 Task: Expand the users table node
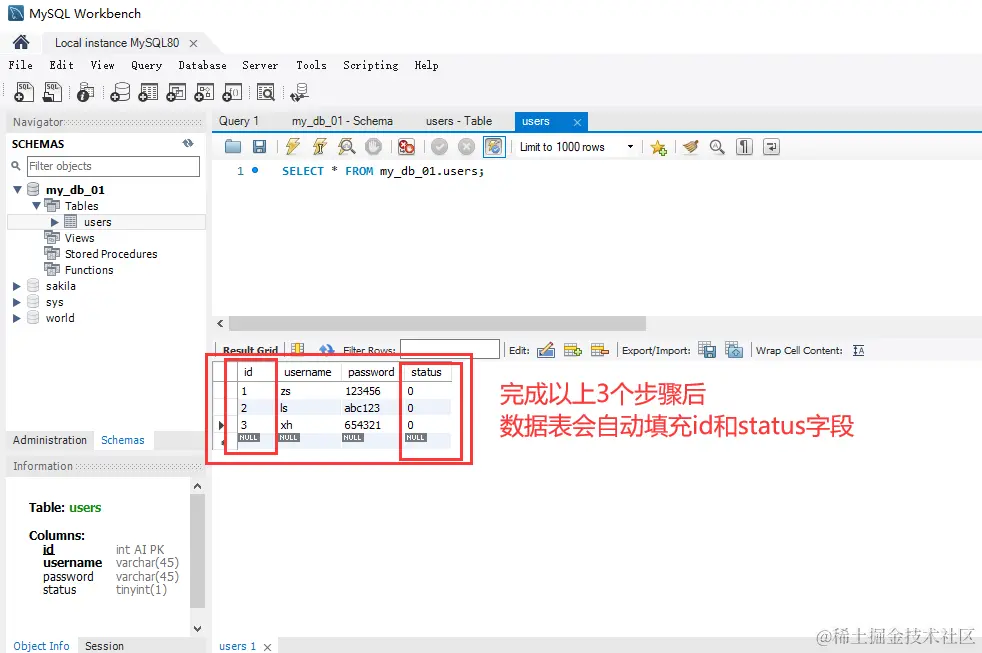click(54, 222)
